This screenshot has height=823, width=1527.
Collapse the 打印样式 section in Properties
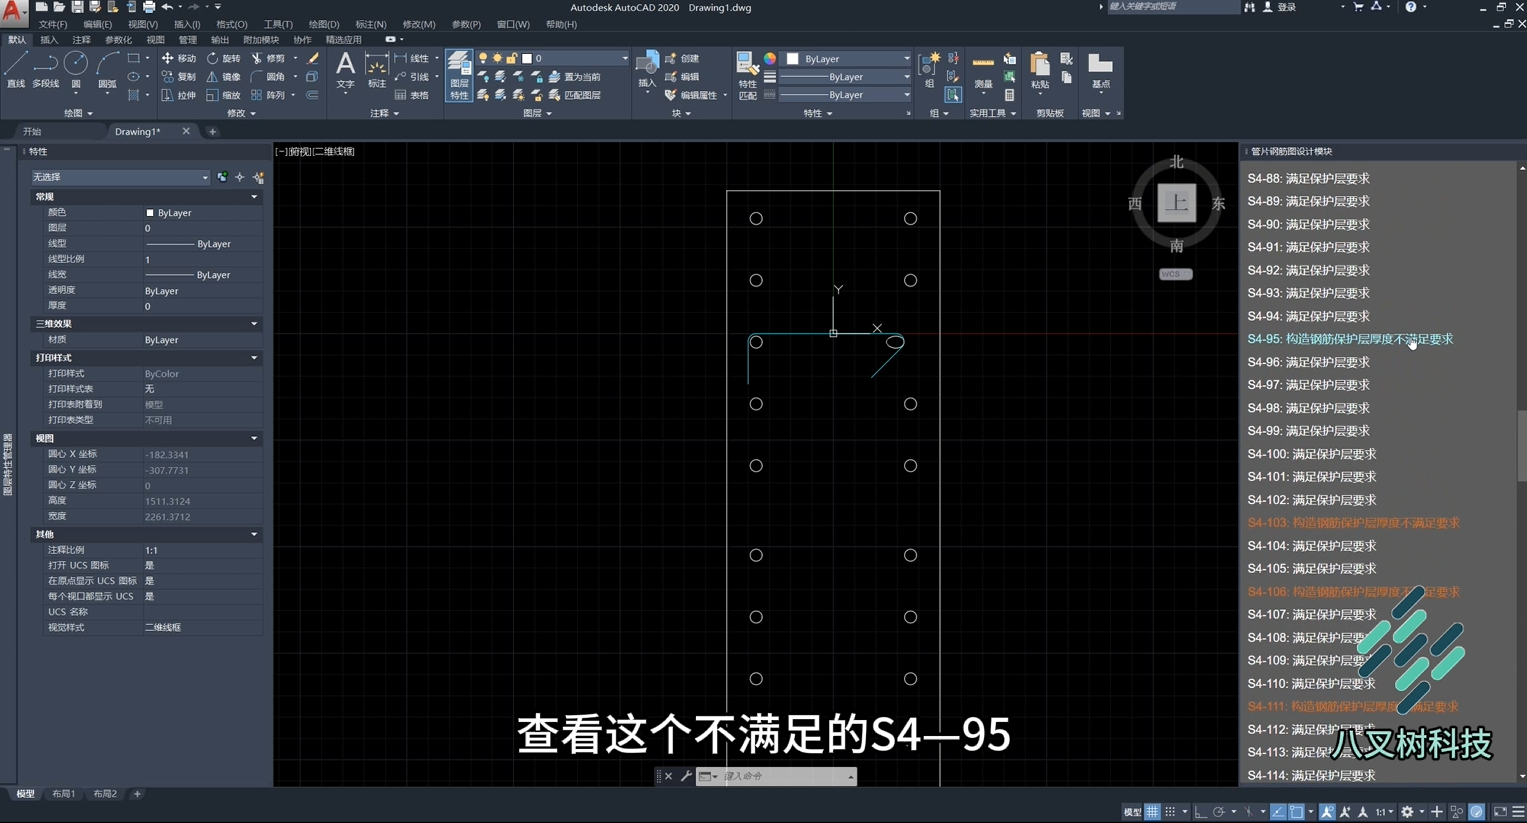(254, 358)
